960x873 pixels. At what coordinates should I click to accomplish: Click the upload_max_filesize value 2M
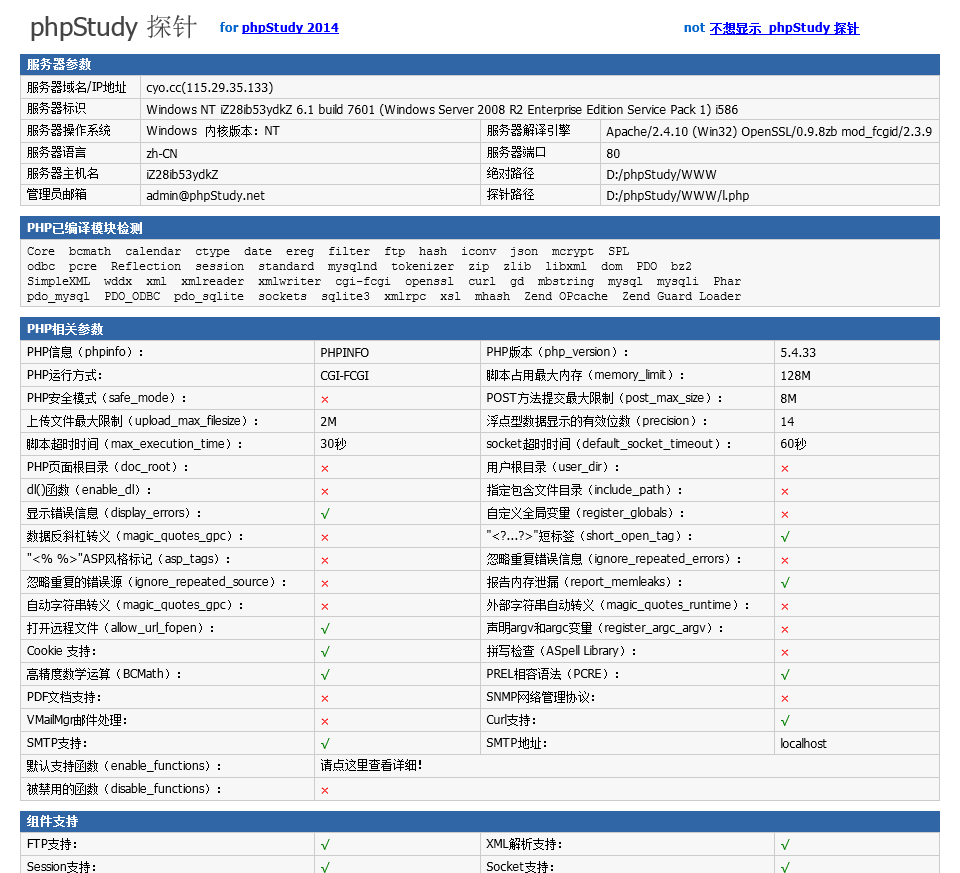(329, 422)
